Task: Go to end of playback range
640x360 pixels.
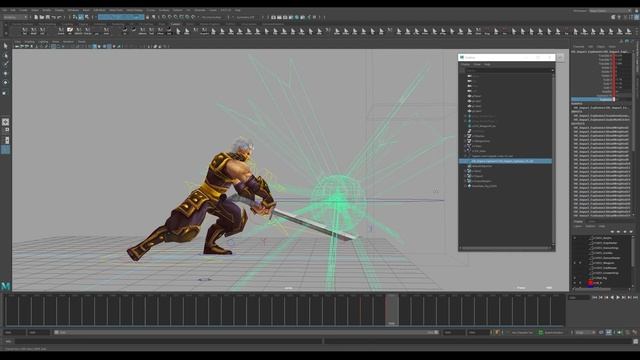Action: [636, 298]
